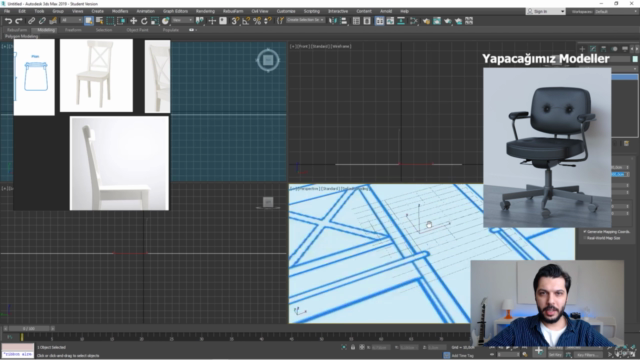The width and height of the screenshot is (640, 360).
Task: Click the Bind to Space Warp icon
Action: point(53,21)
